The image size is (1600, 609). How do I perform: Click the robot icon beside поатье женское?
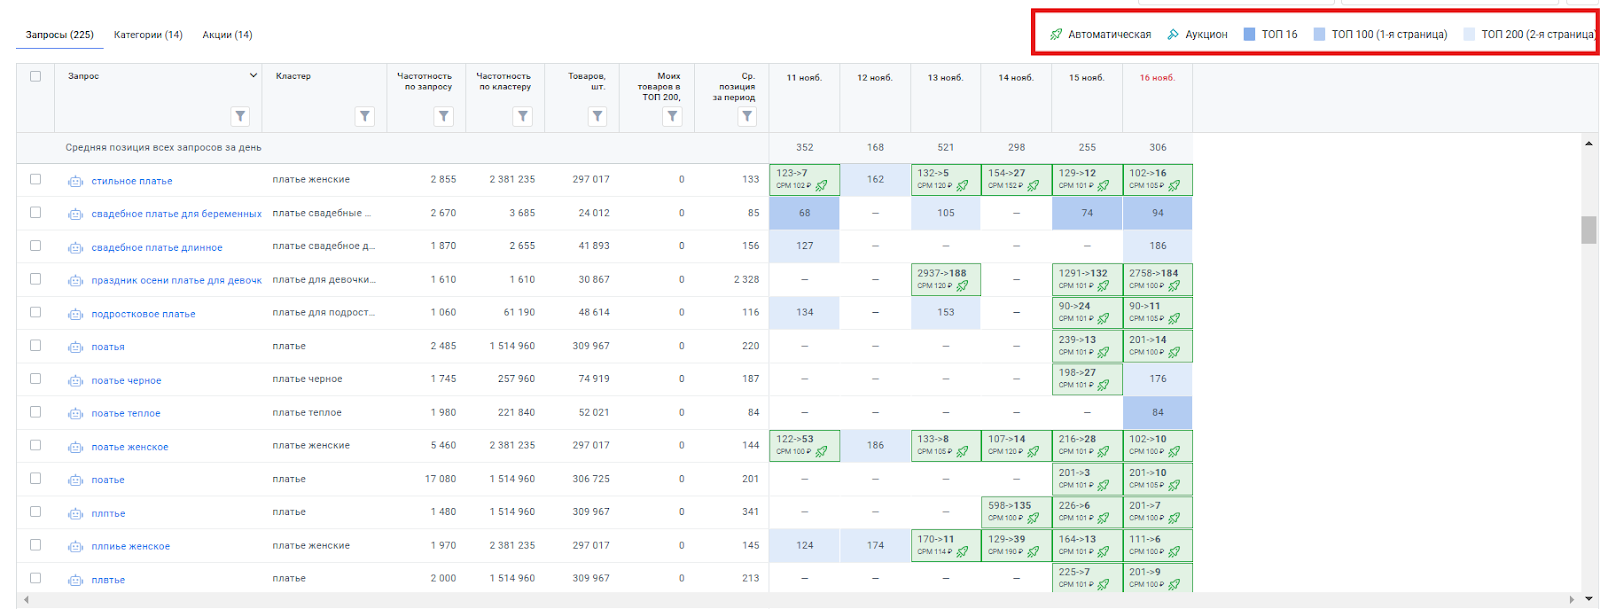coord(75,447)
